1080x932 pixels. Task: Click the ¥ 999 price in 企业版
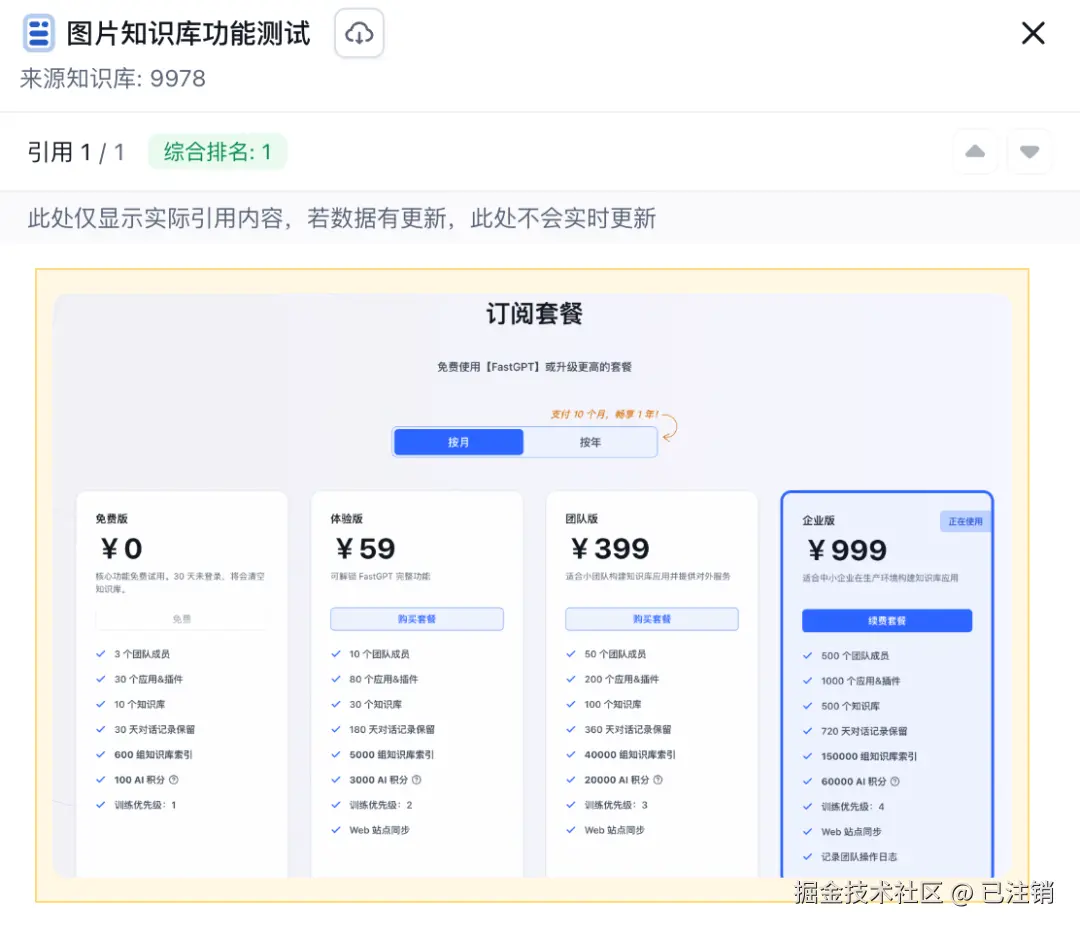847,550
